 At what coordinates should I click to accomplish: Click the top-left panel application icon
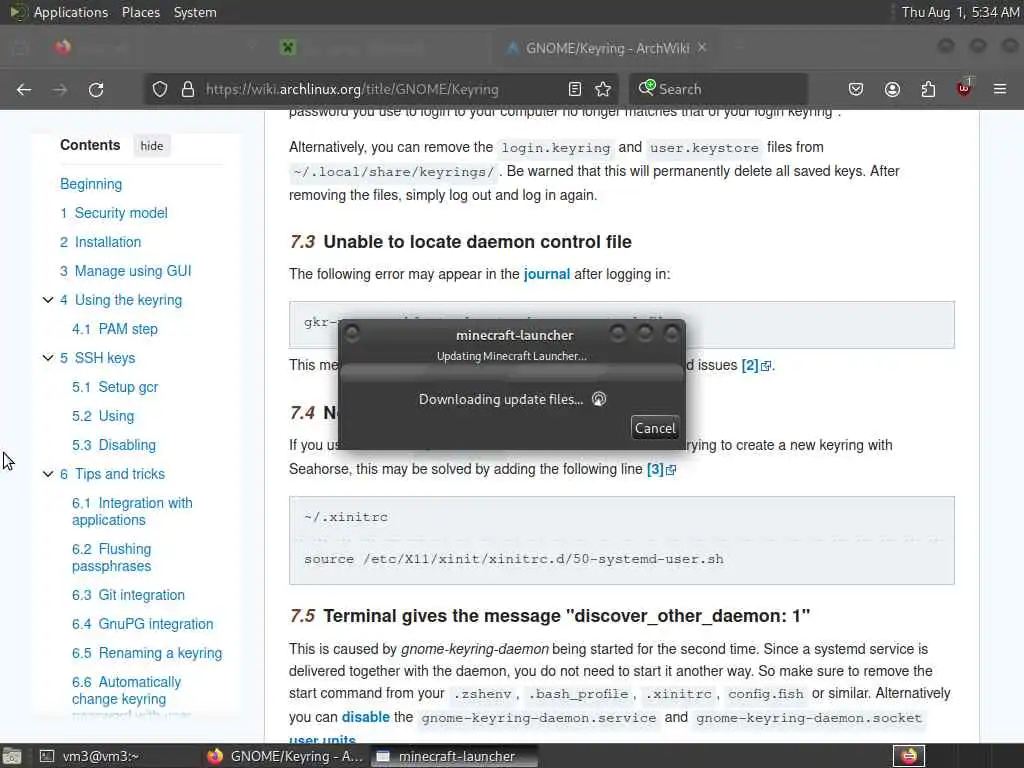18,12
